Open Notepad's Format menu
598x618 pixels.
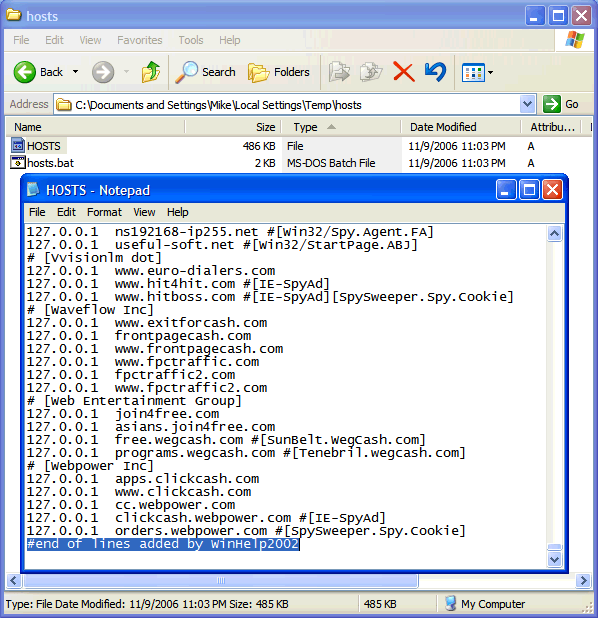[x=104, y=212]
